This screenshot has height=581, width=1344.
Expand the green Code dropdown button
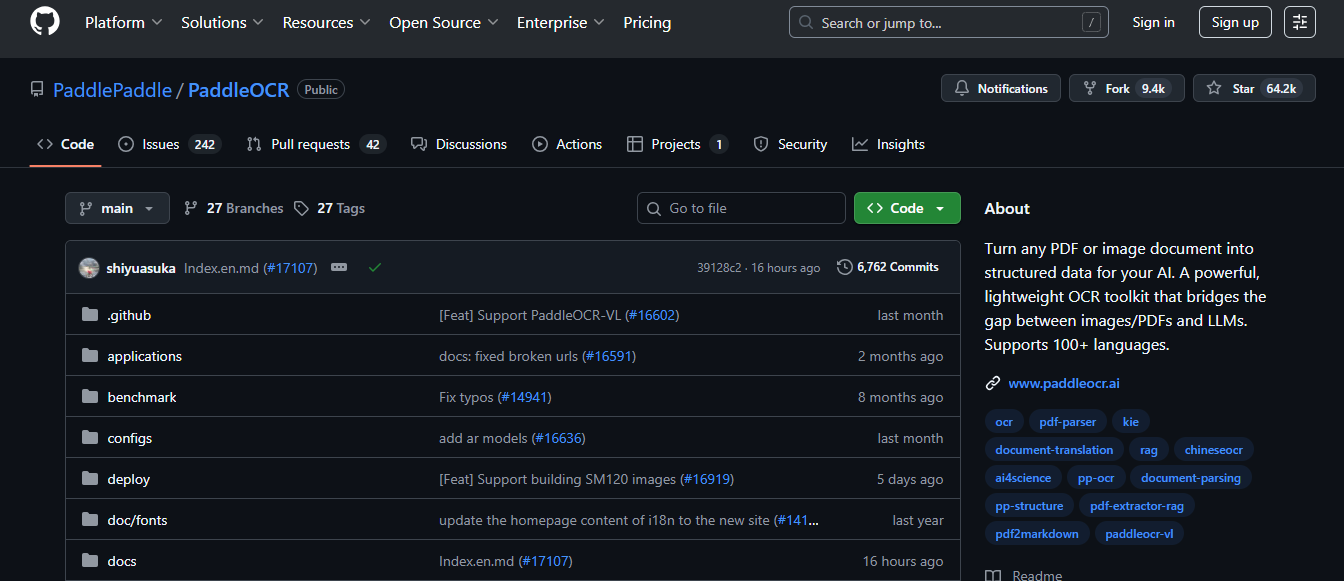(x=906, y=208)
